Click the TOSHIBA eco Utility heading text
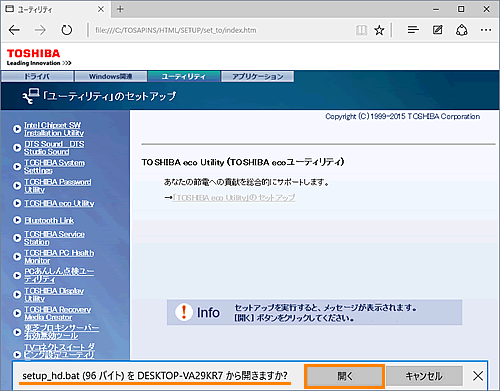The width and height of the screenshot is (500, 391). 243,162
